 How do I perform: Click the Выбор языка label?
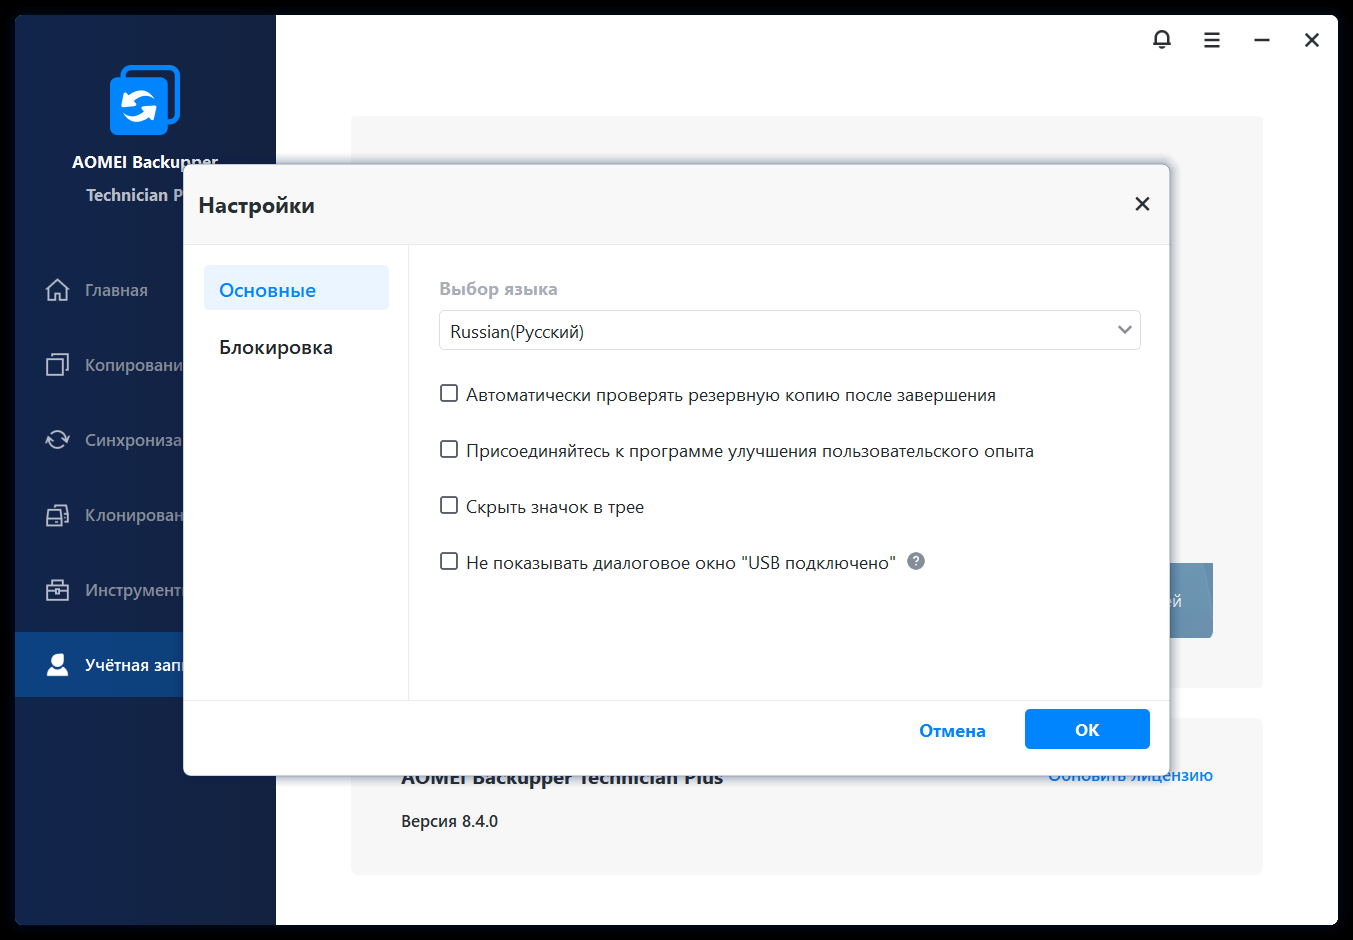498,289
